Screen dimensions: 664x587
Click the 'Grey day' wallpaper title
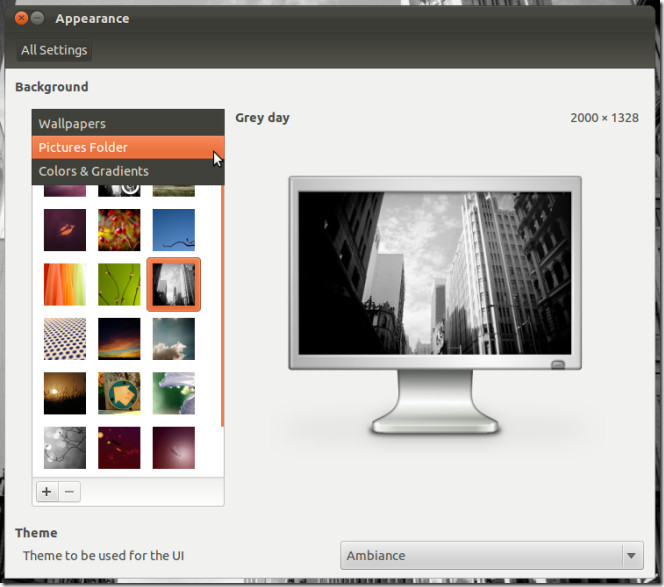click(262, 118)
